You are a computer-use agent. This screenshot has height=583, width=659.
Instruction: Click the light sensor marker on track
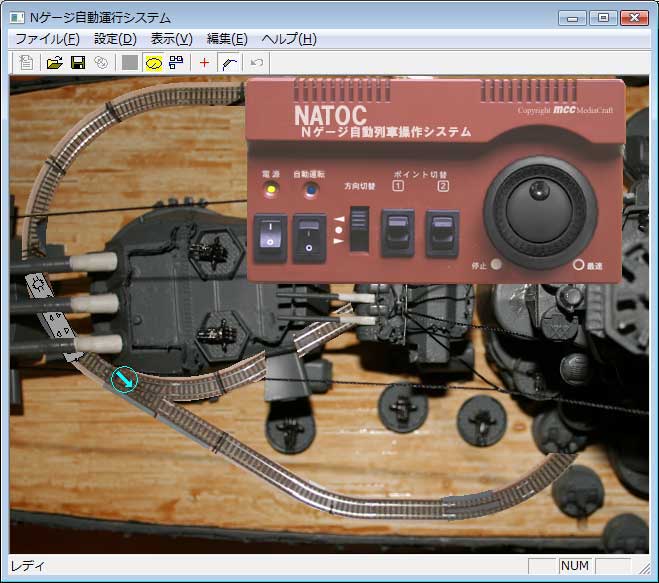39,285
